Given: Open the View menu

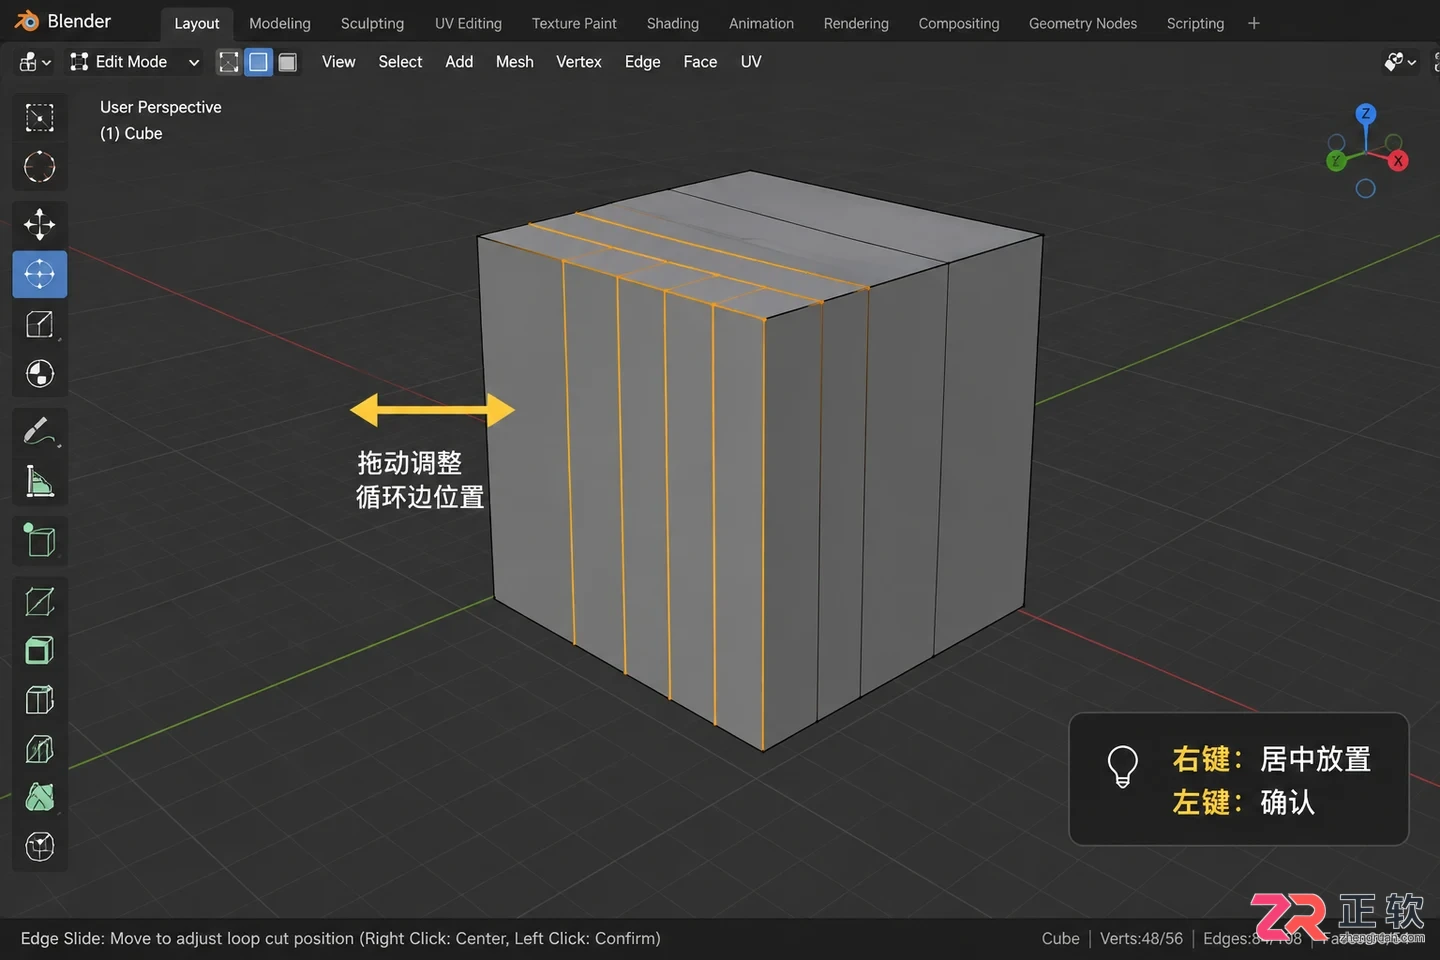Looking at the screenshot, I should tap(339, 62).
